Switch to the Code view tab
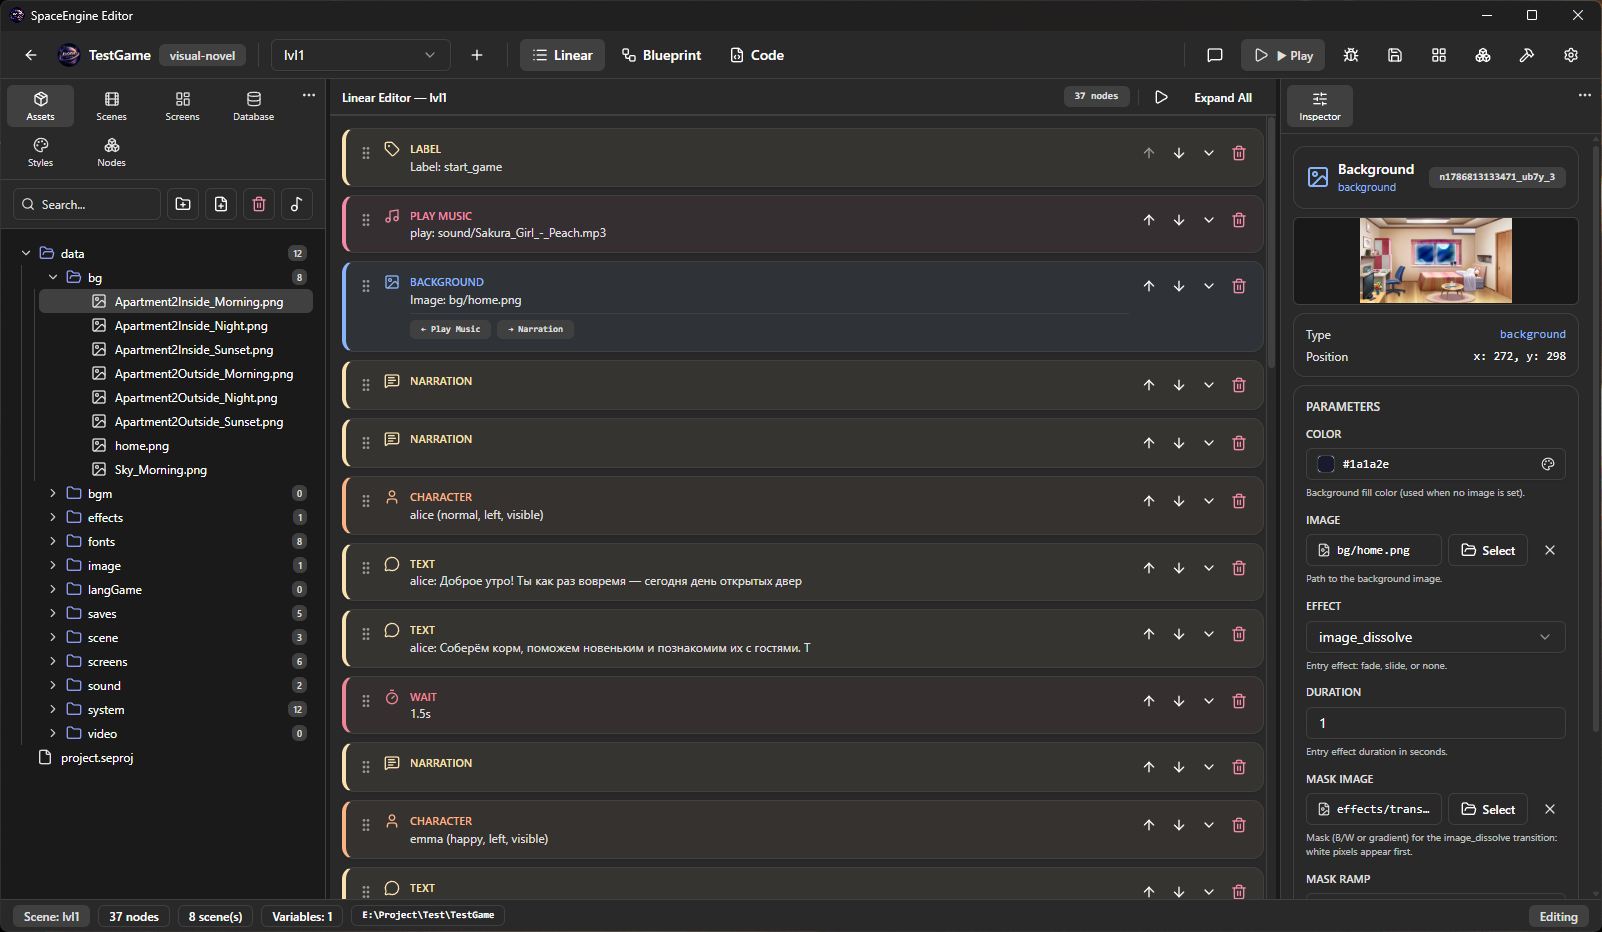1602x932 pixels. pos(757,55)
